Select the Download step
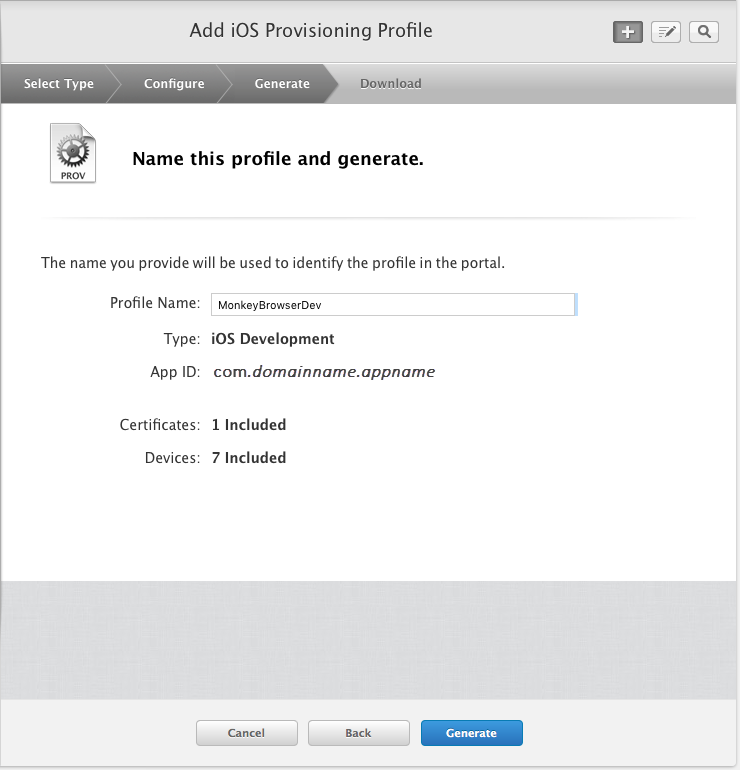 point(390,84)
